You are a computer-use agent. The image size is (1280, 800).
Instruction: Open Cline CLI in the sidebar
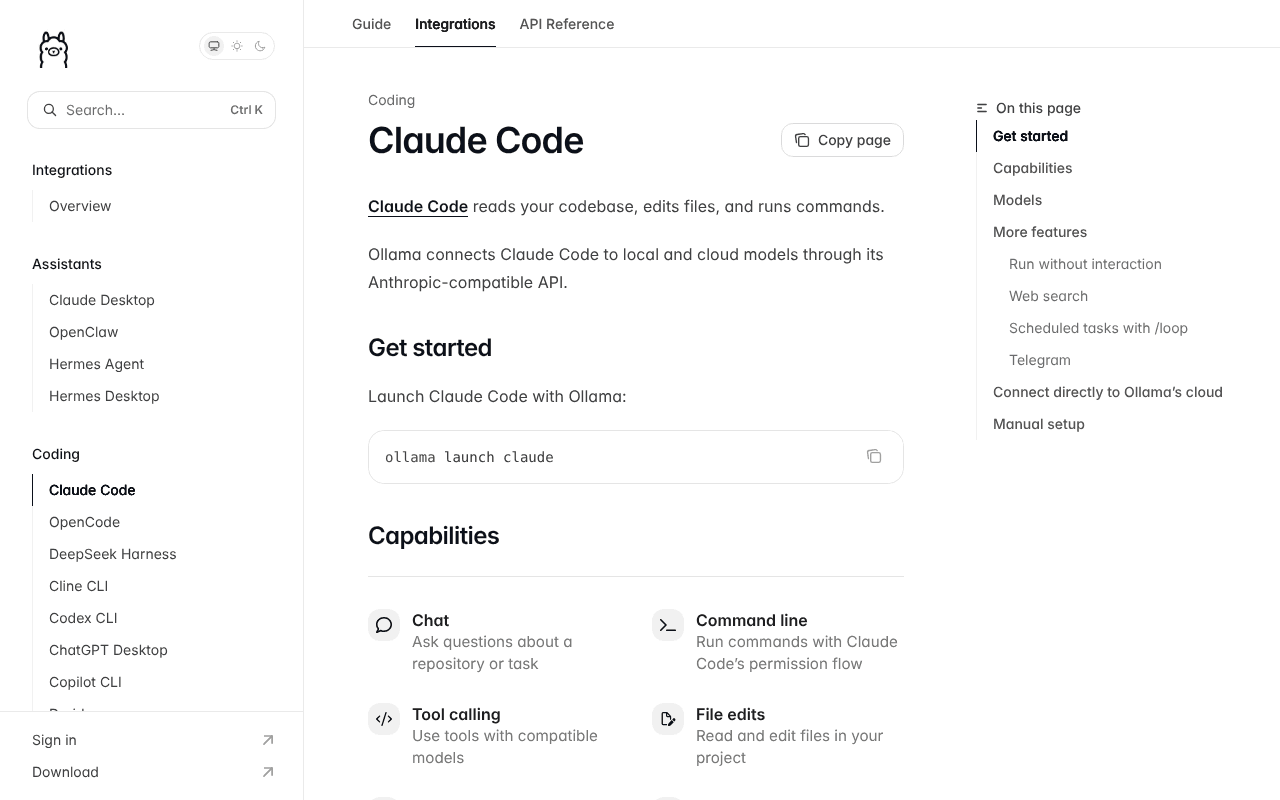point(79,586)
